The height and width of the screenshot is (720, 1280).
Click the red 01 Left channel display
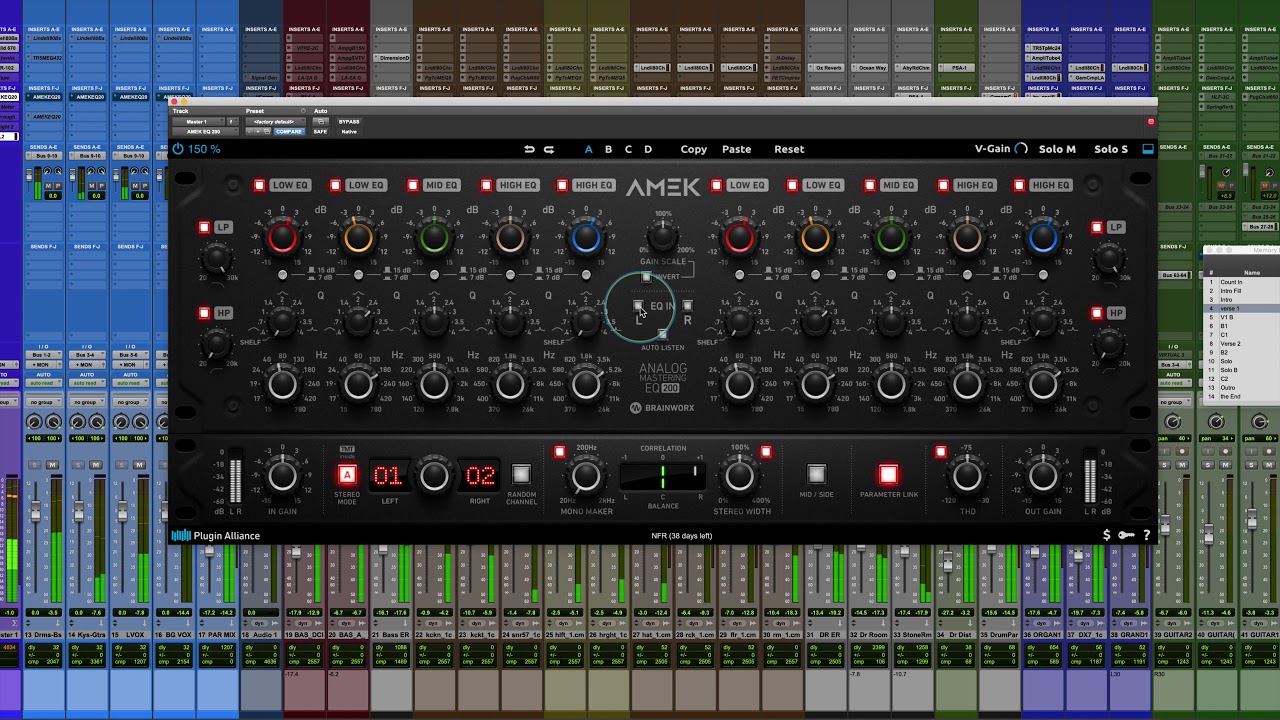[x=387, y=475]
